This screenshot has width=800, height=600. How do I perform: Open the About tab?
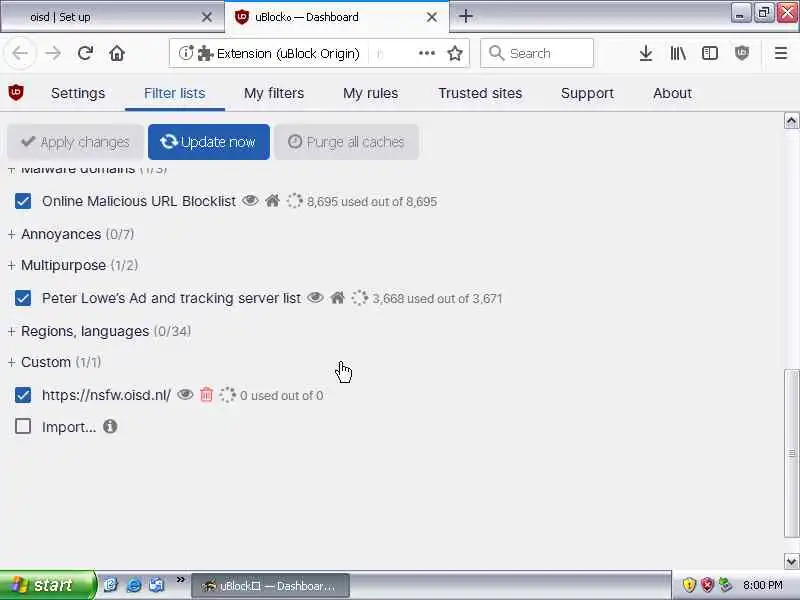tap(672, 93)
